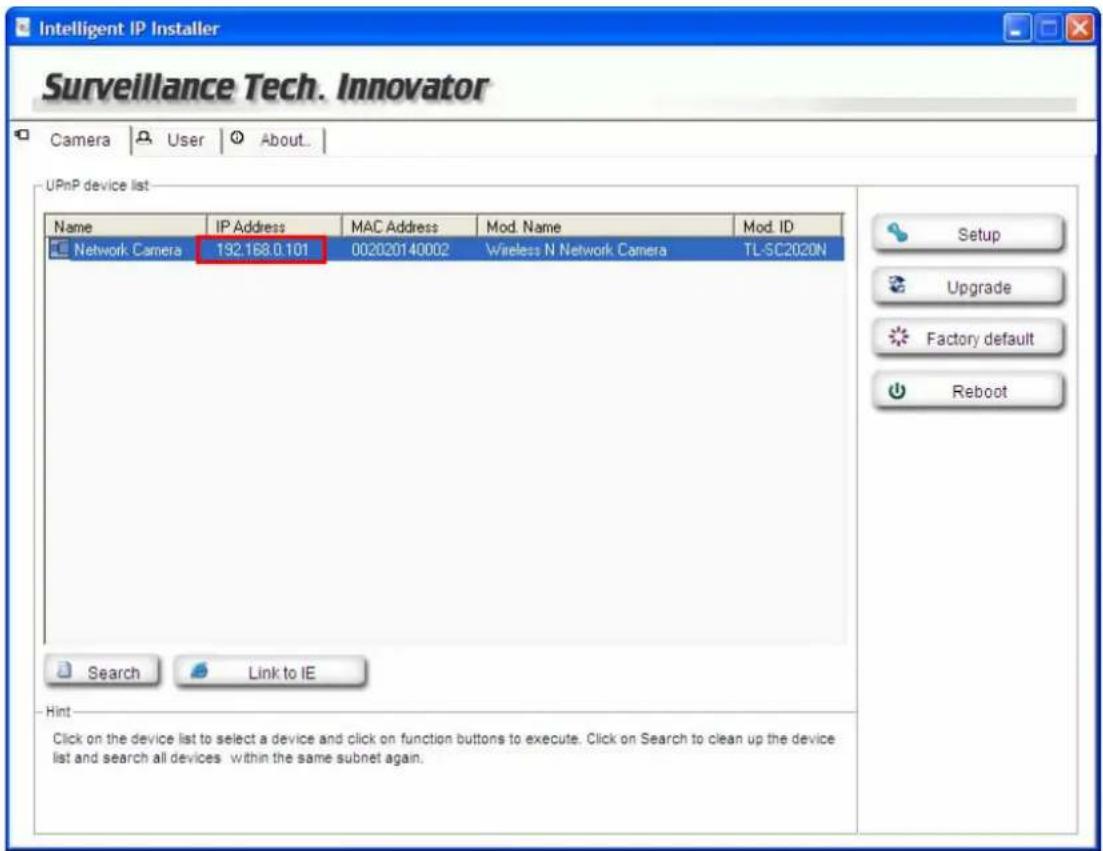Select the Network Camera row name
1103x851 pixels.
click(127, 250)
